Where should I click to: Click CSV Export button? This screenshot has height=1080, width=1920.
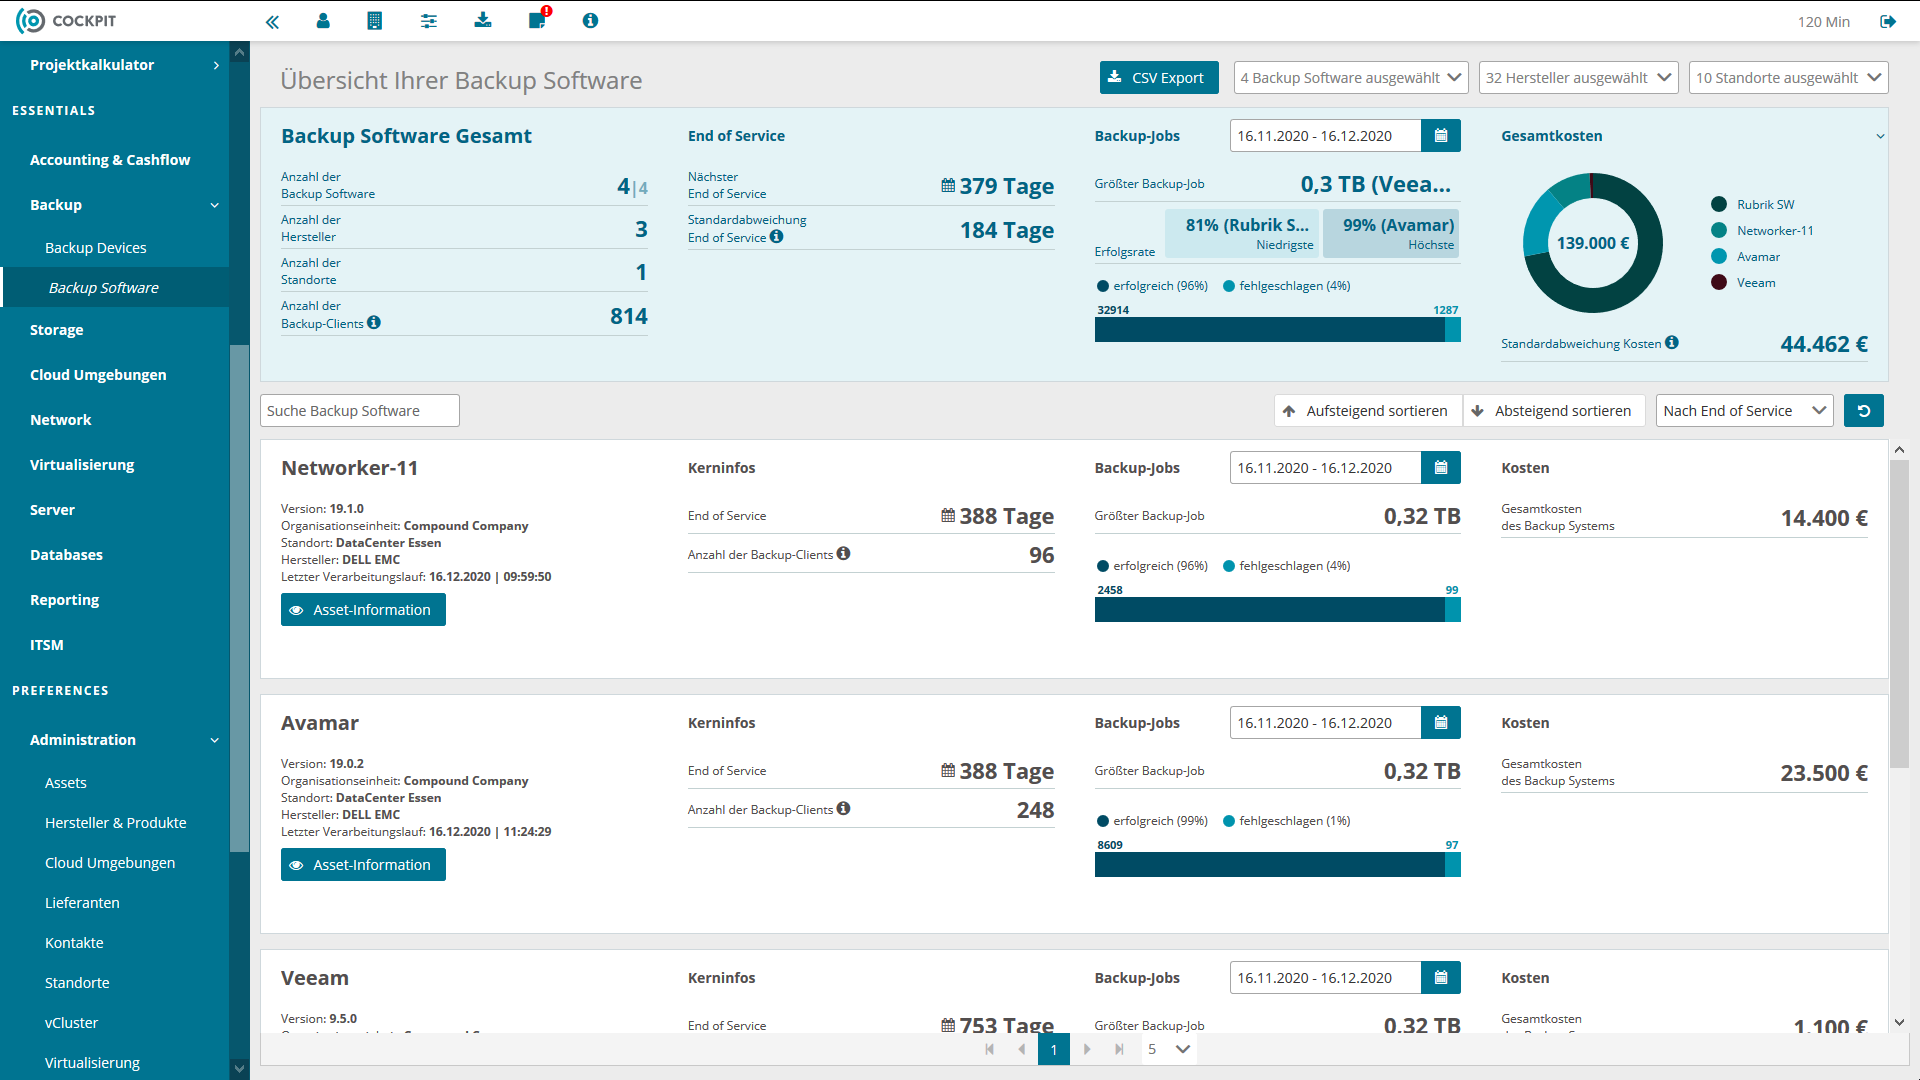tap(1159, 78)
